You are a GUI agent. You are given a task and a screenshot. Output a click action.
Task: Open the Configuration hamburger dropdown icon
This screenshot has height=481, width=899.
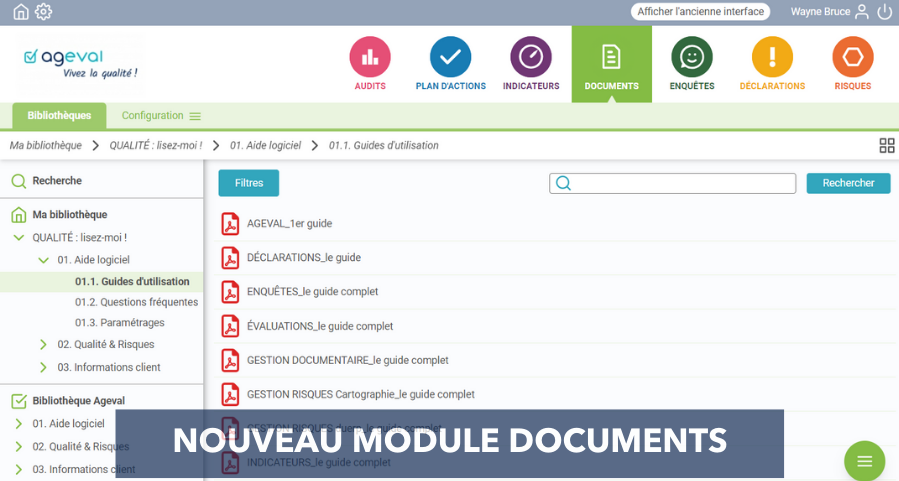195,116
